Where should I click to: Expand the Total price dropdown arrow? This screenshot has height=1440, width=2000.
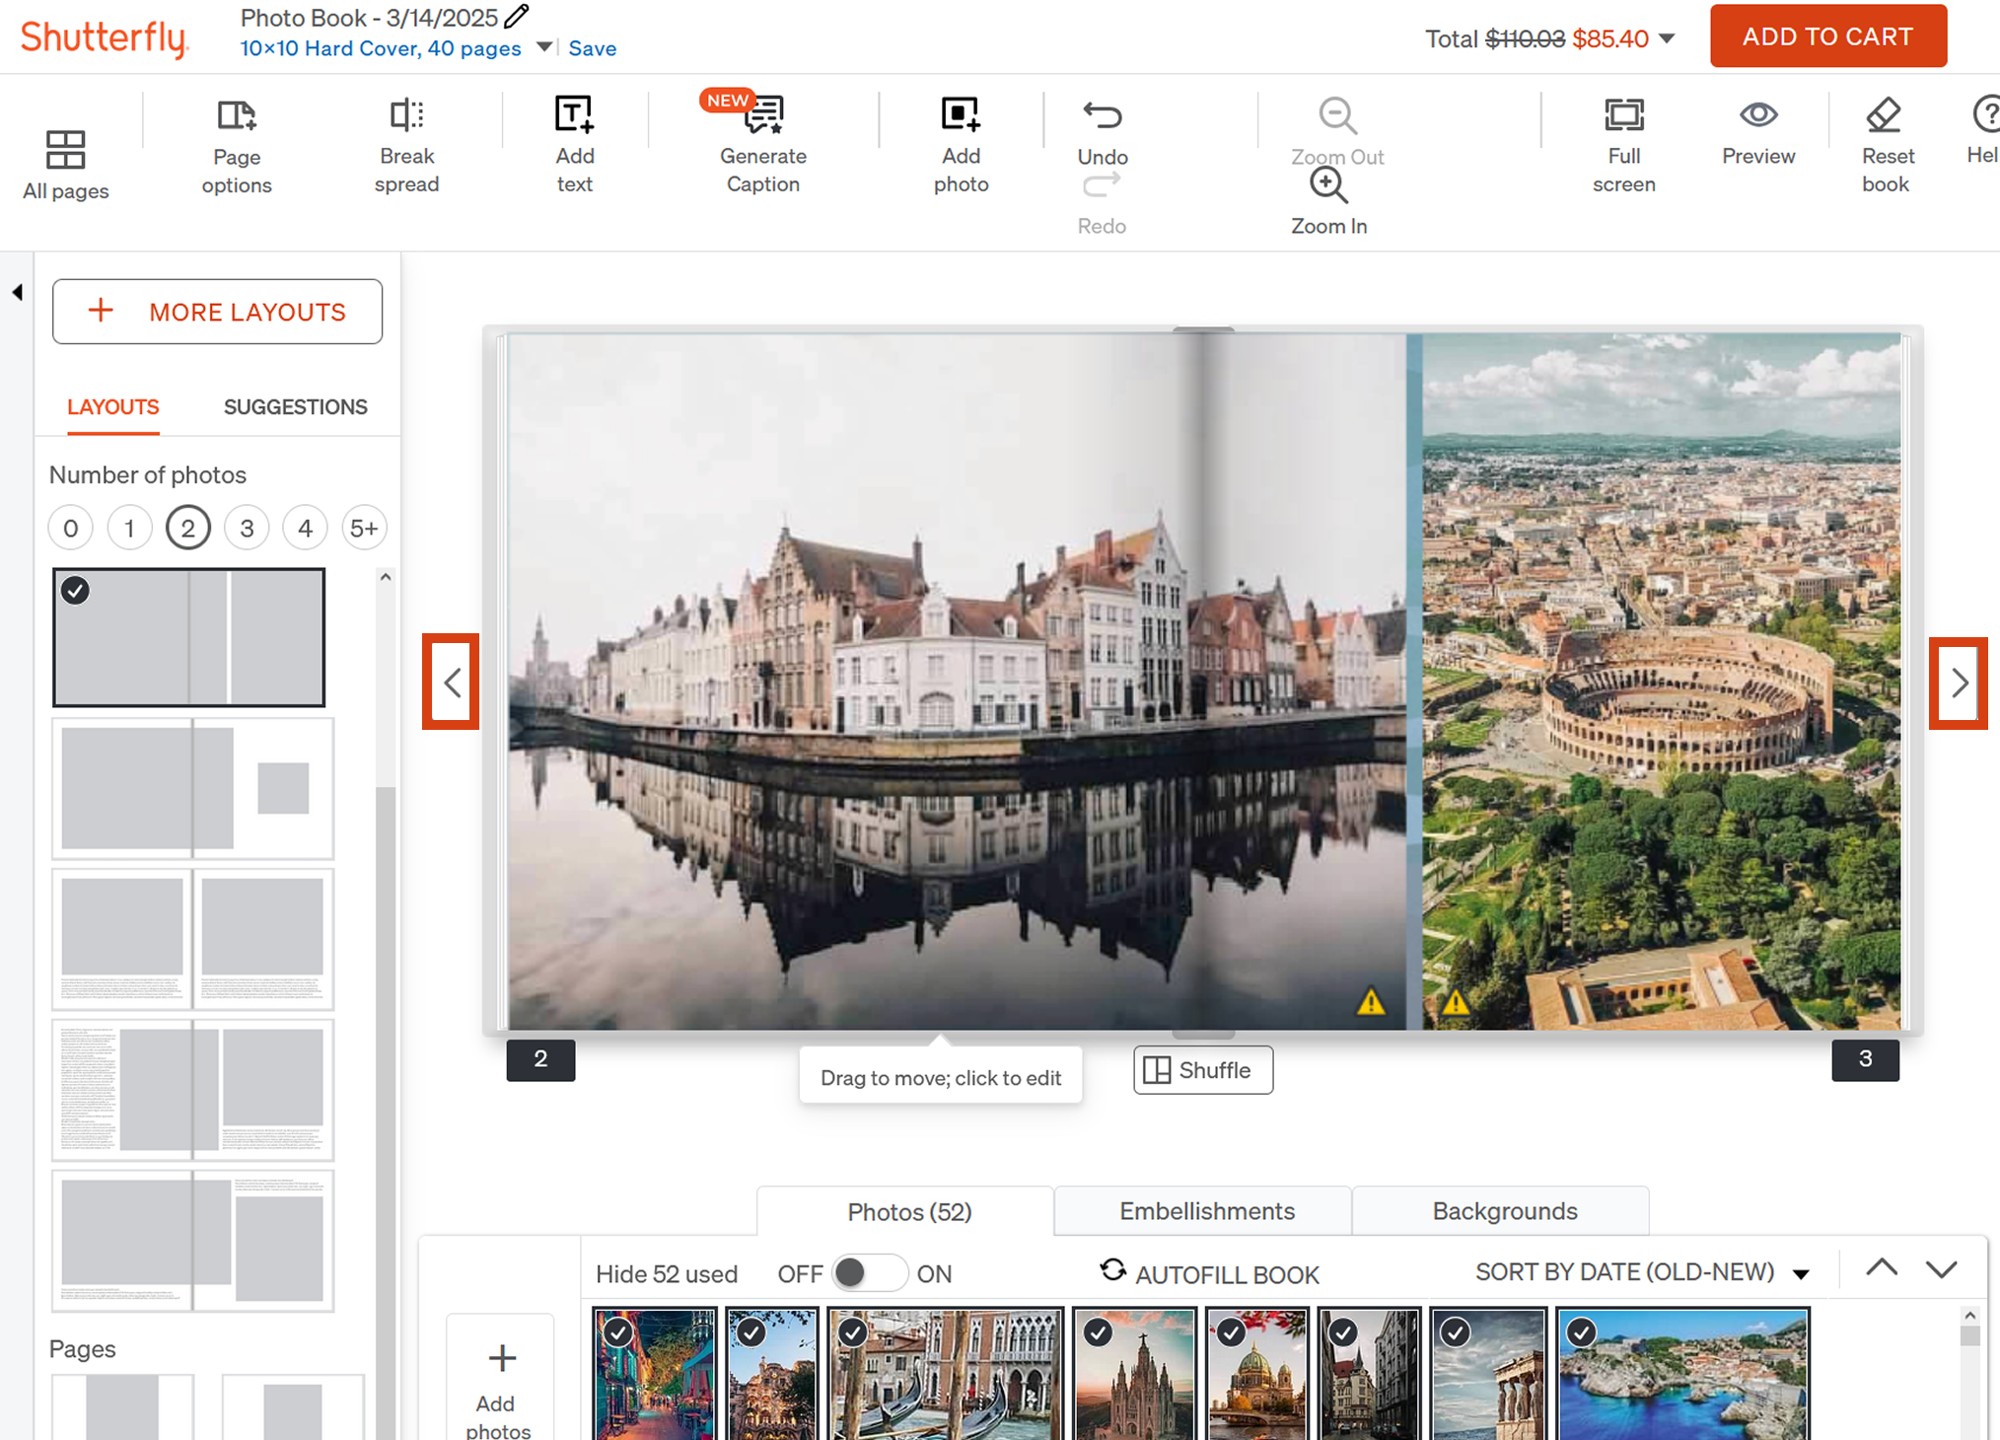click(x=1666, y=39)
